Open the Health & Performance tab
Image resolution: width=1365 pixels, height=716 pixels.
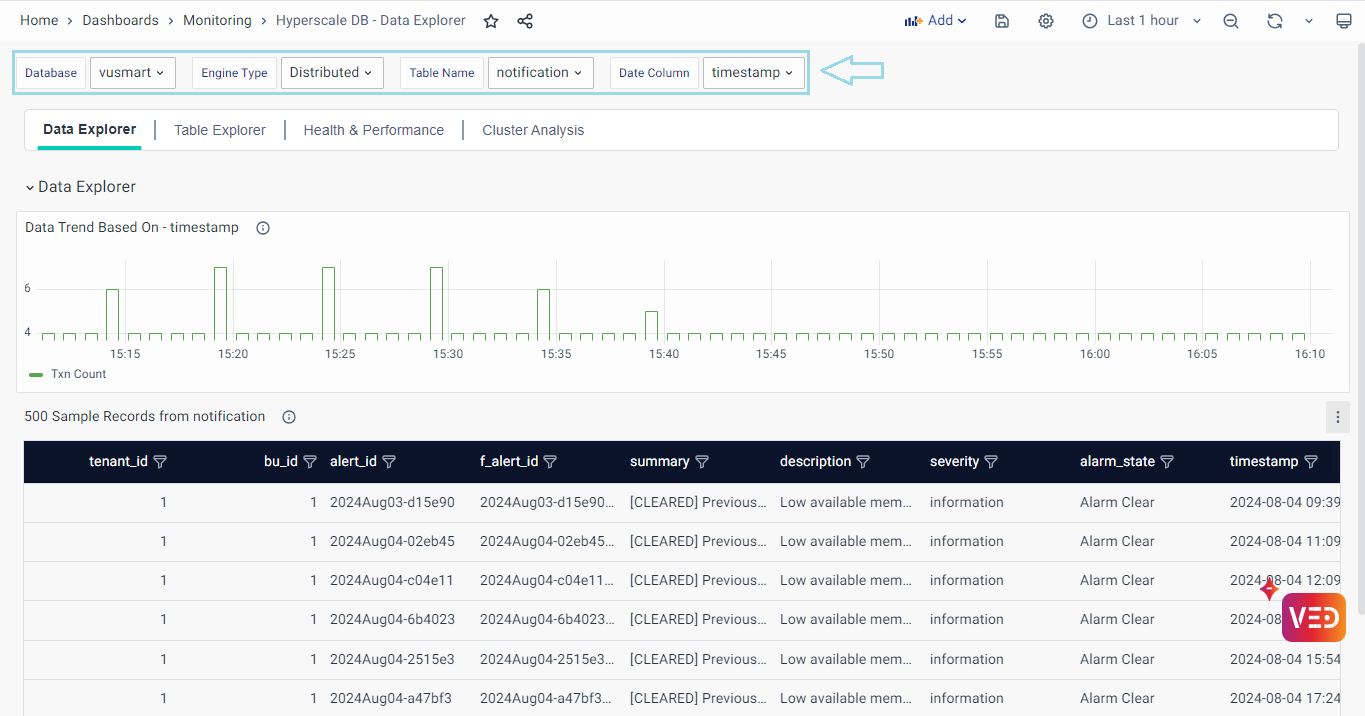(x=373, y=130)
